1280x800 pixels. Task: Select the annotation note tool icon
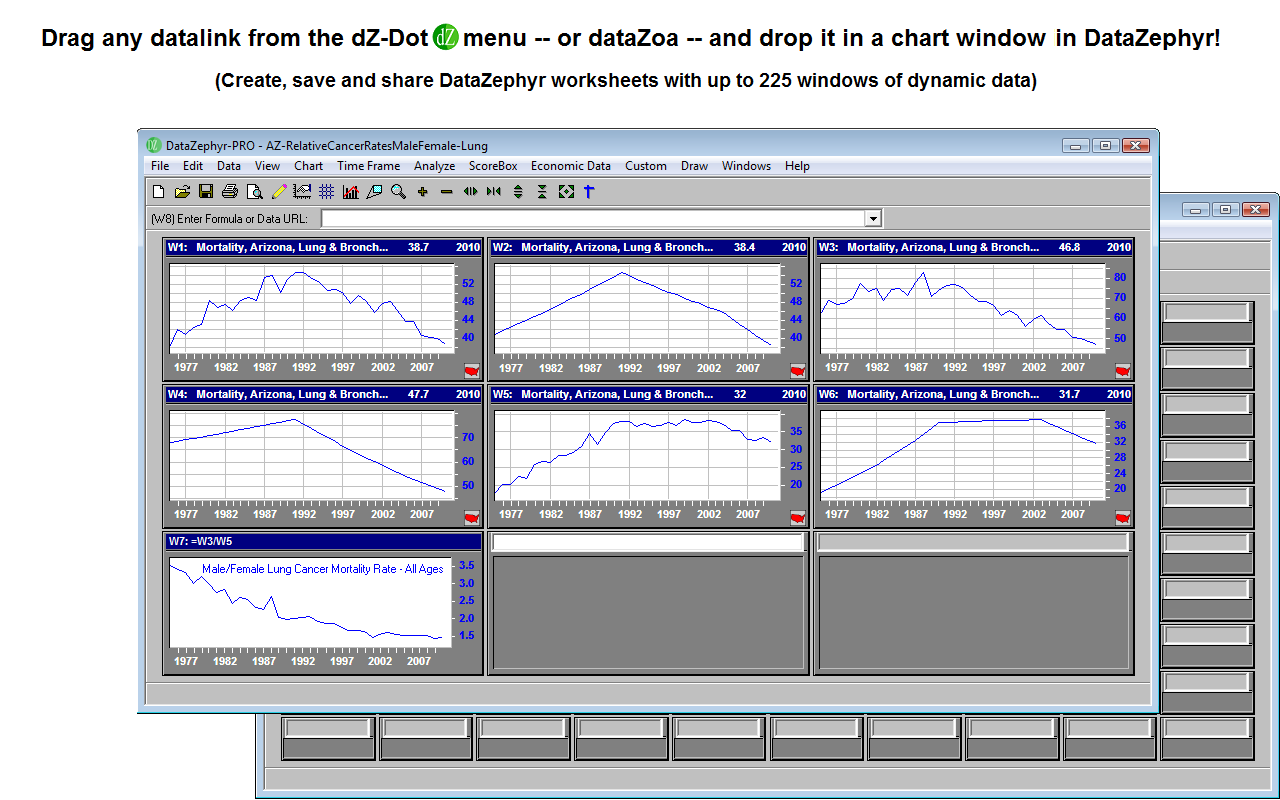click(x=374, y=192)
